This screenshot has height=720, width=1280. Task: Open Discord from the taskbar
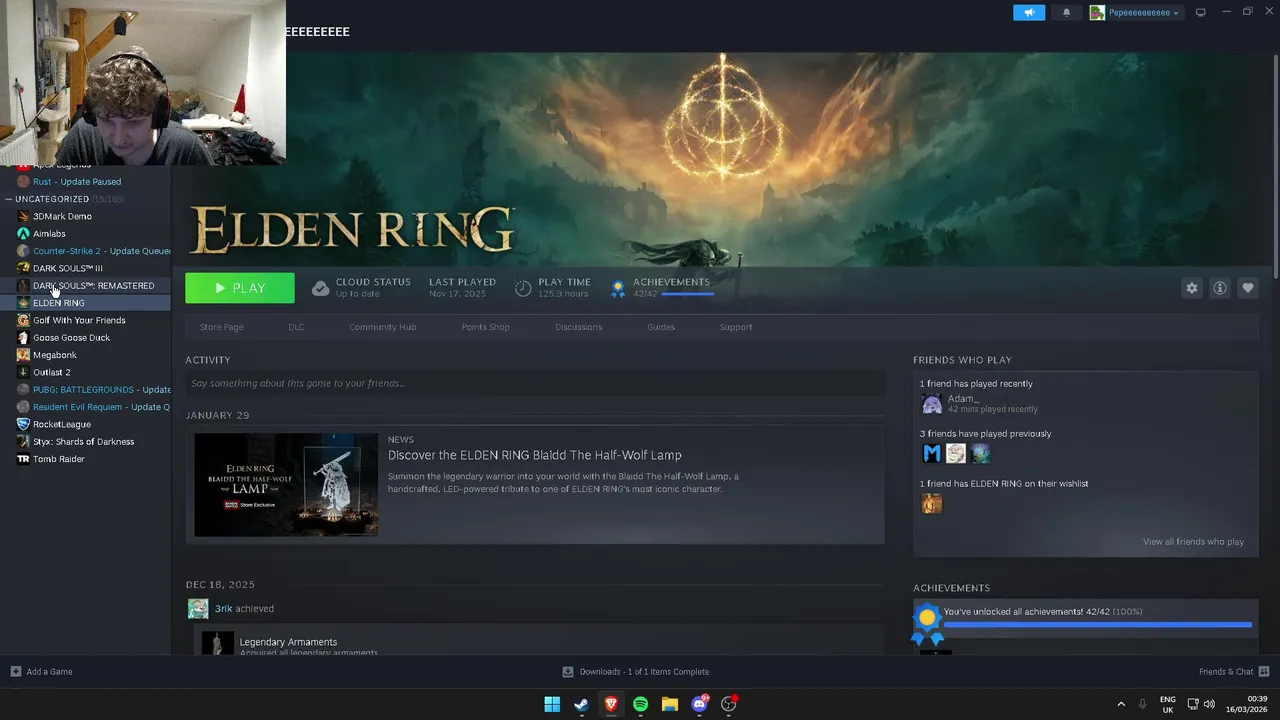[700, 704]
